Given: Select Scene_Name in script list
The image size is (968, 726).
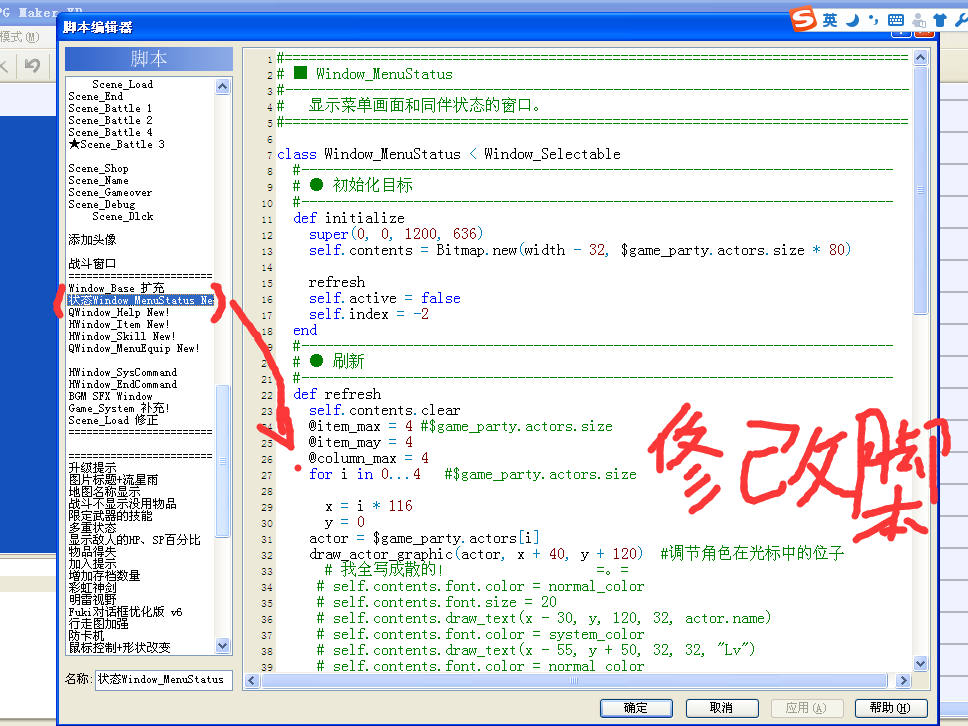Looking at the screenshot, I should coord(98,180).
